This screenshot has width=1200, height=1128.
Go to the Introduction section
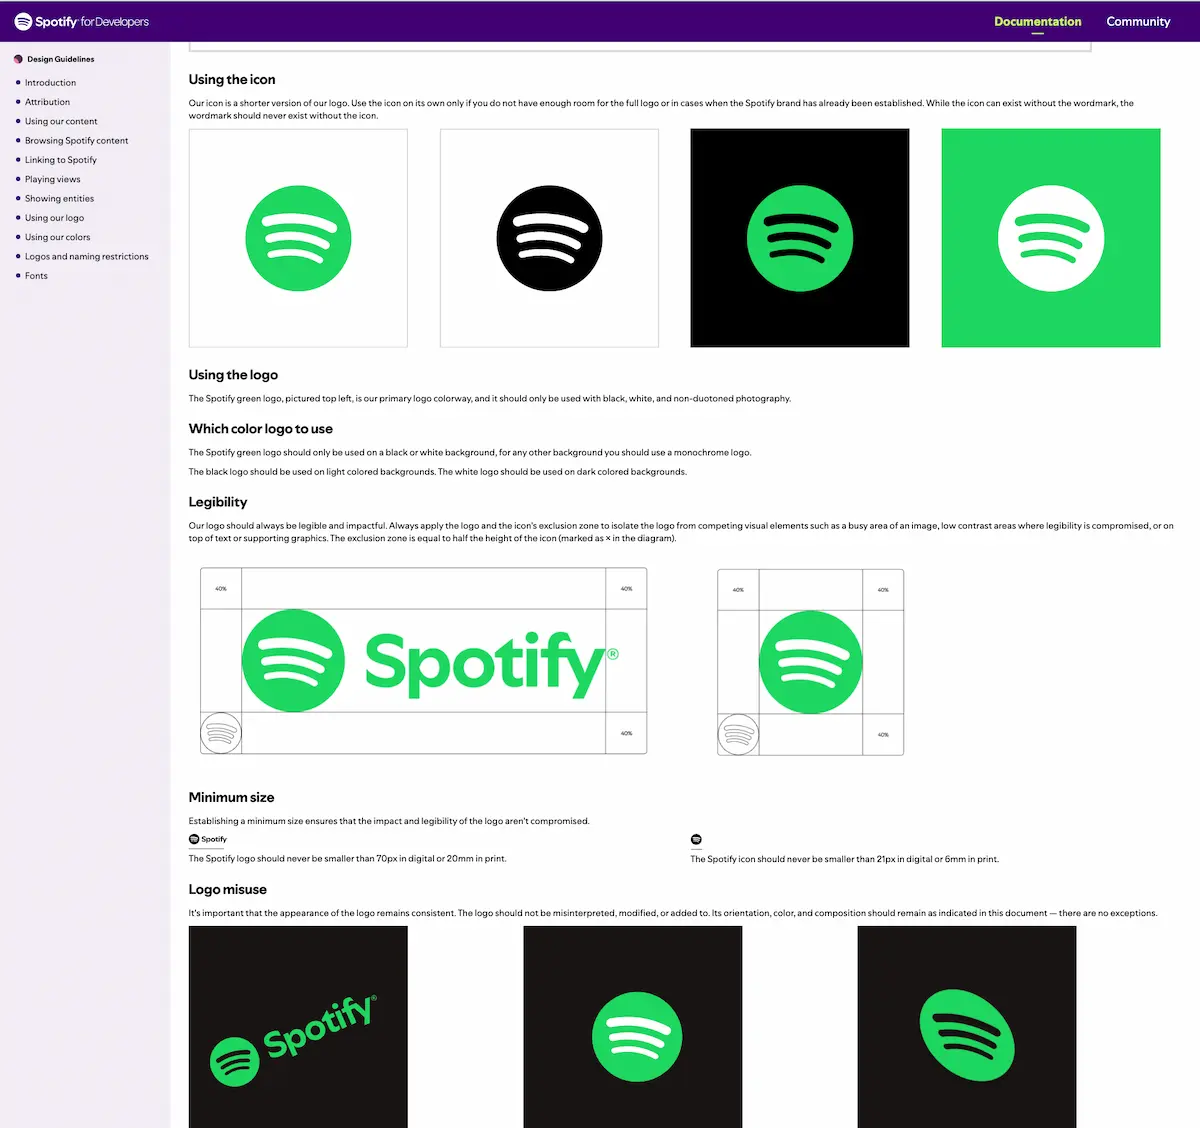(50, 83)
